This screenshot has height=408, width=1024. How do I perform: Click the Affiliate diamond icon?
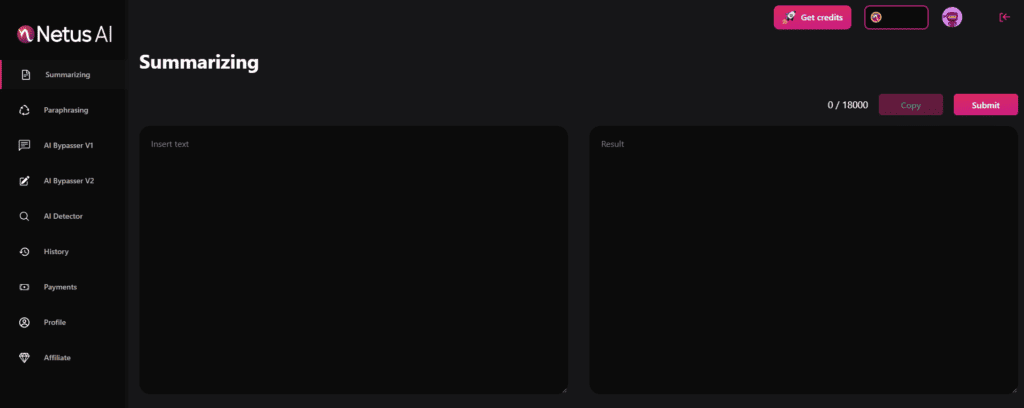point(25,358)
